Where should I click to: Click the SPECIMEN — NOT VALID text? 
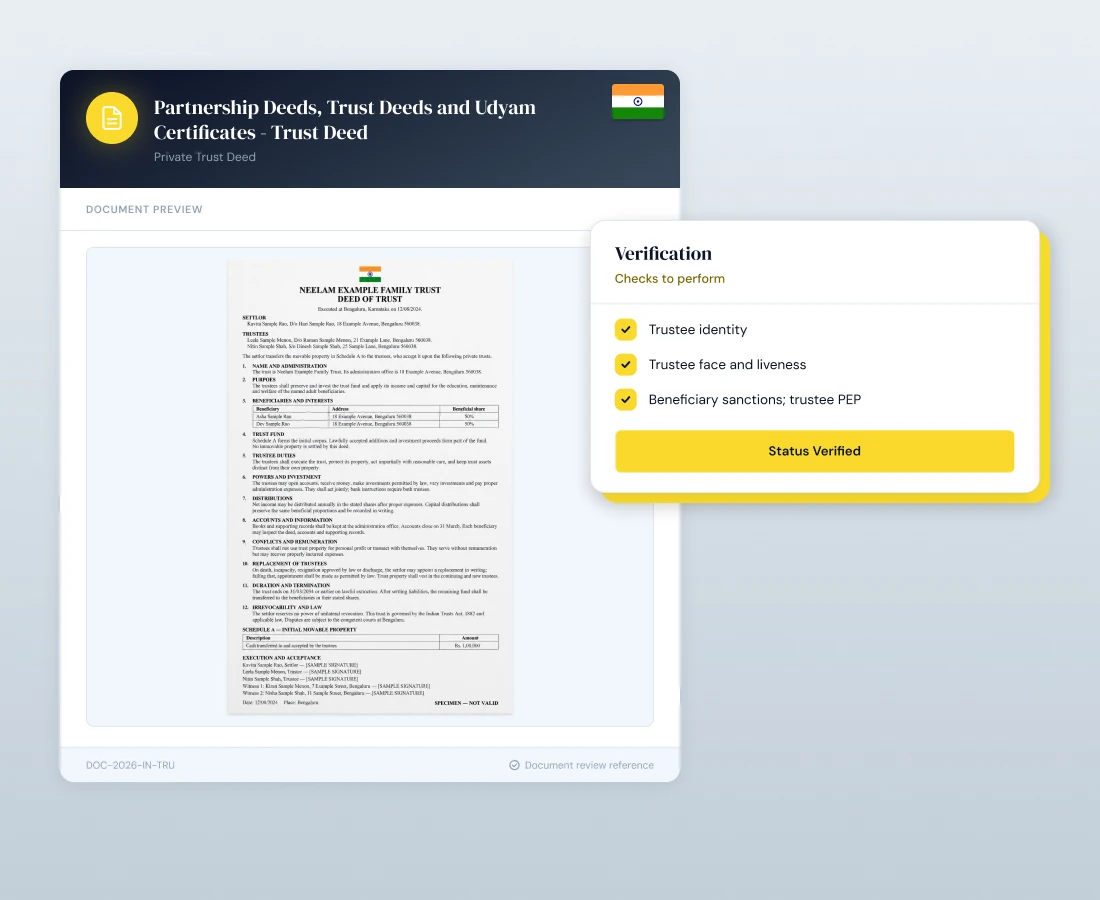pos(466,703)
